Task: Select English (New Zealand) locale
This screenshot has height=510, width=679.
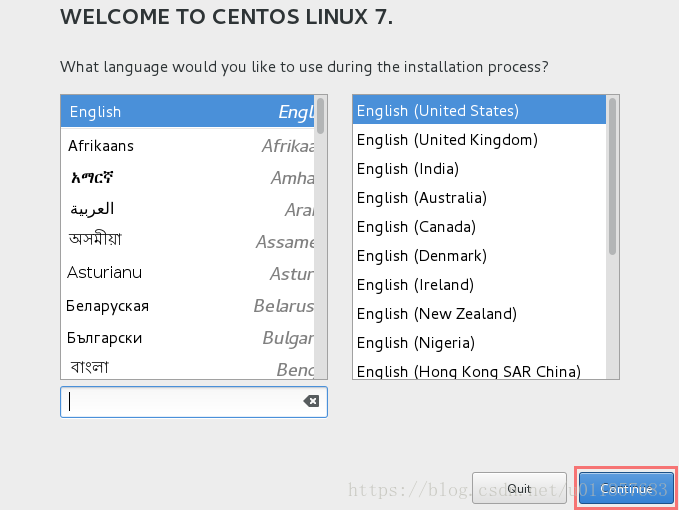Action: [479, 314]
